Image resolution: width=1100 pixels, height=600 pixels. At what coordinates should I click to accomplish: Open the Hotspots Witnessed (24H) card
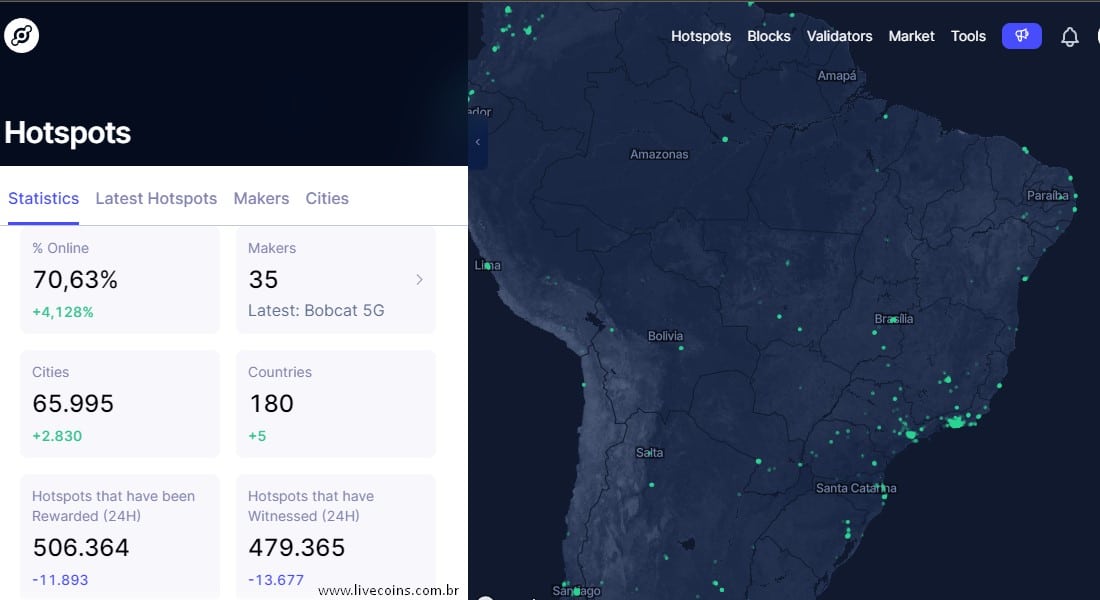pos(336,535)
